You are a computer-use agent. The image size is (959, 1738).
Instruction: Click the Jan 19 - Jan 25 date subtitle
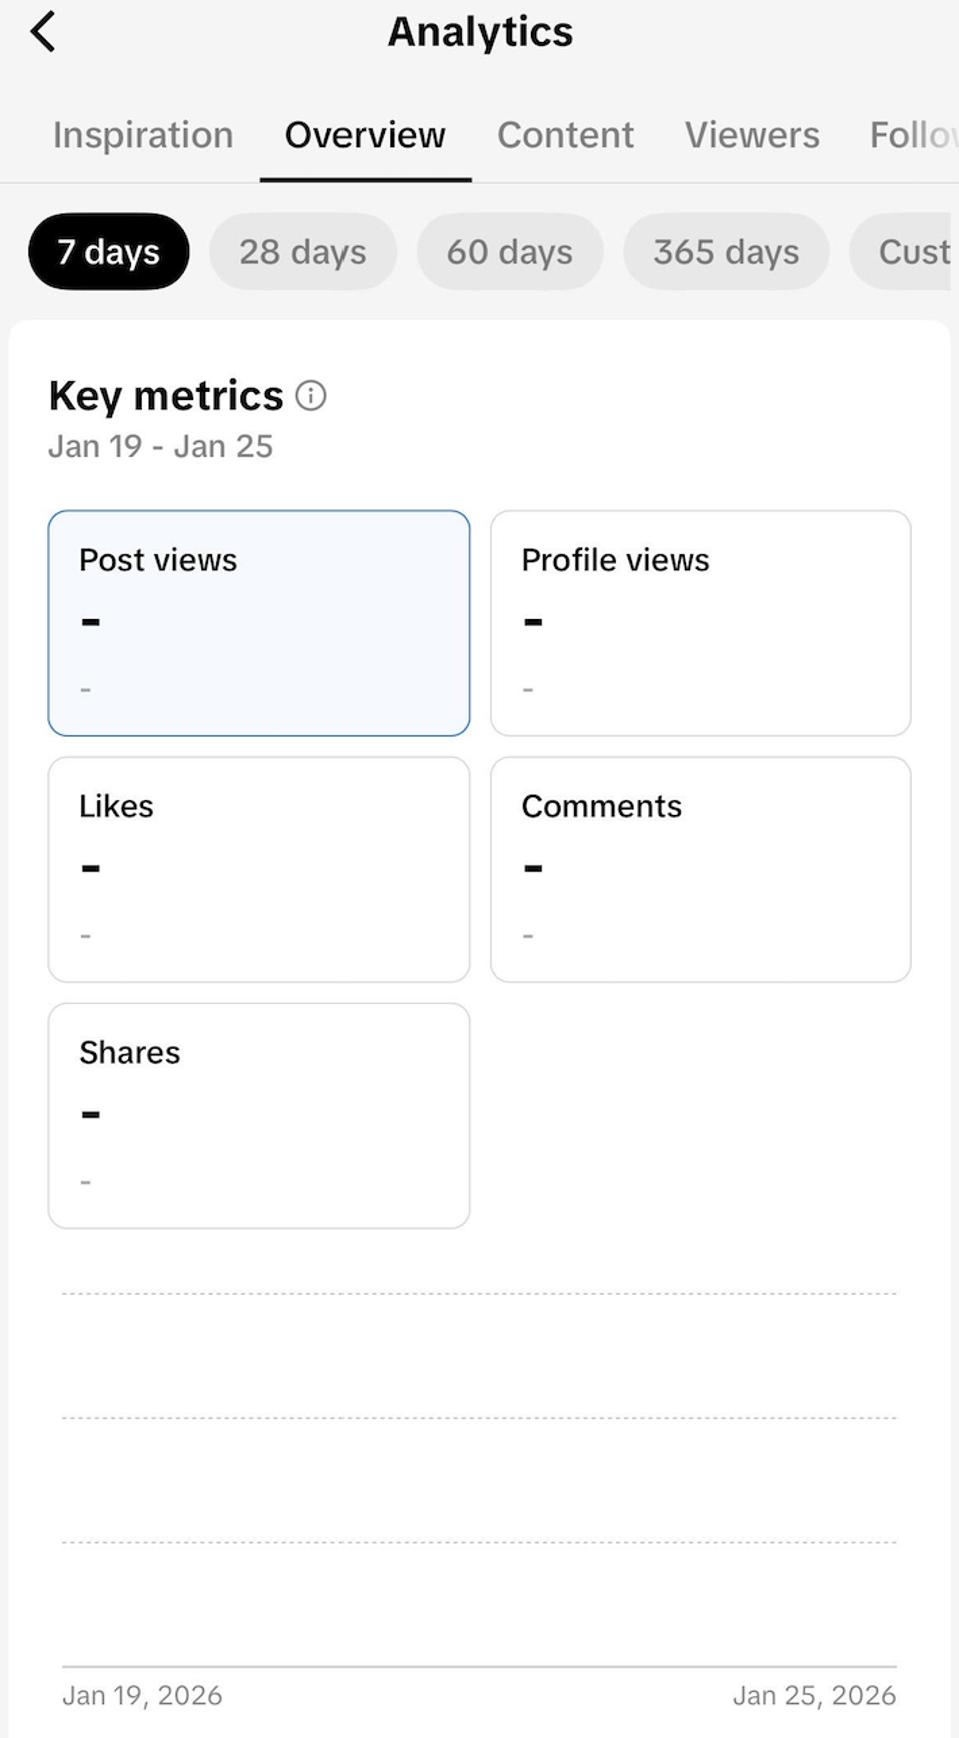click(x=160, y=446)
